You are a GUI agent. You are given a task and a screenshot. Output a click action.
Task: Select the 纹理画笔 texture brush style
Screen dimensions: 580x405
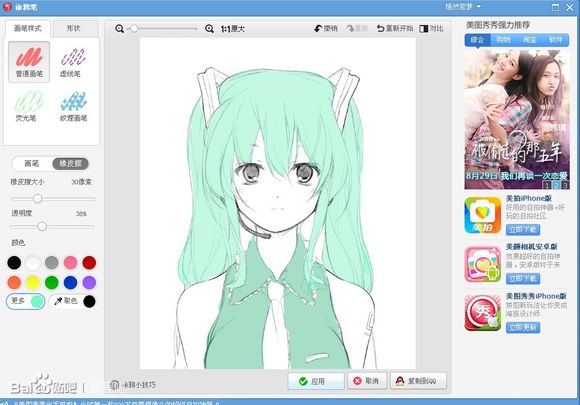coord(73,107)
